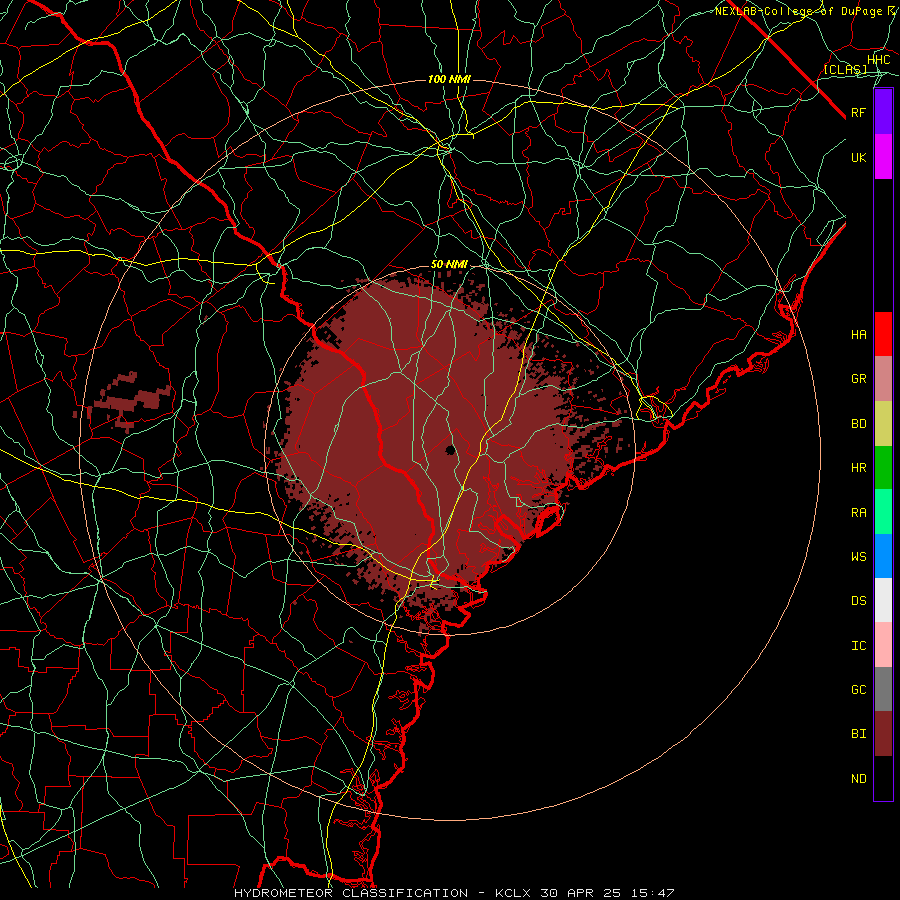Click the GC legend label

pos(859,690)
